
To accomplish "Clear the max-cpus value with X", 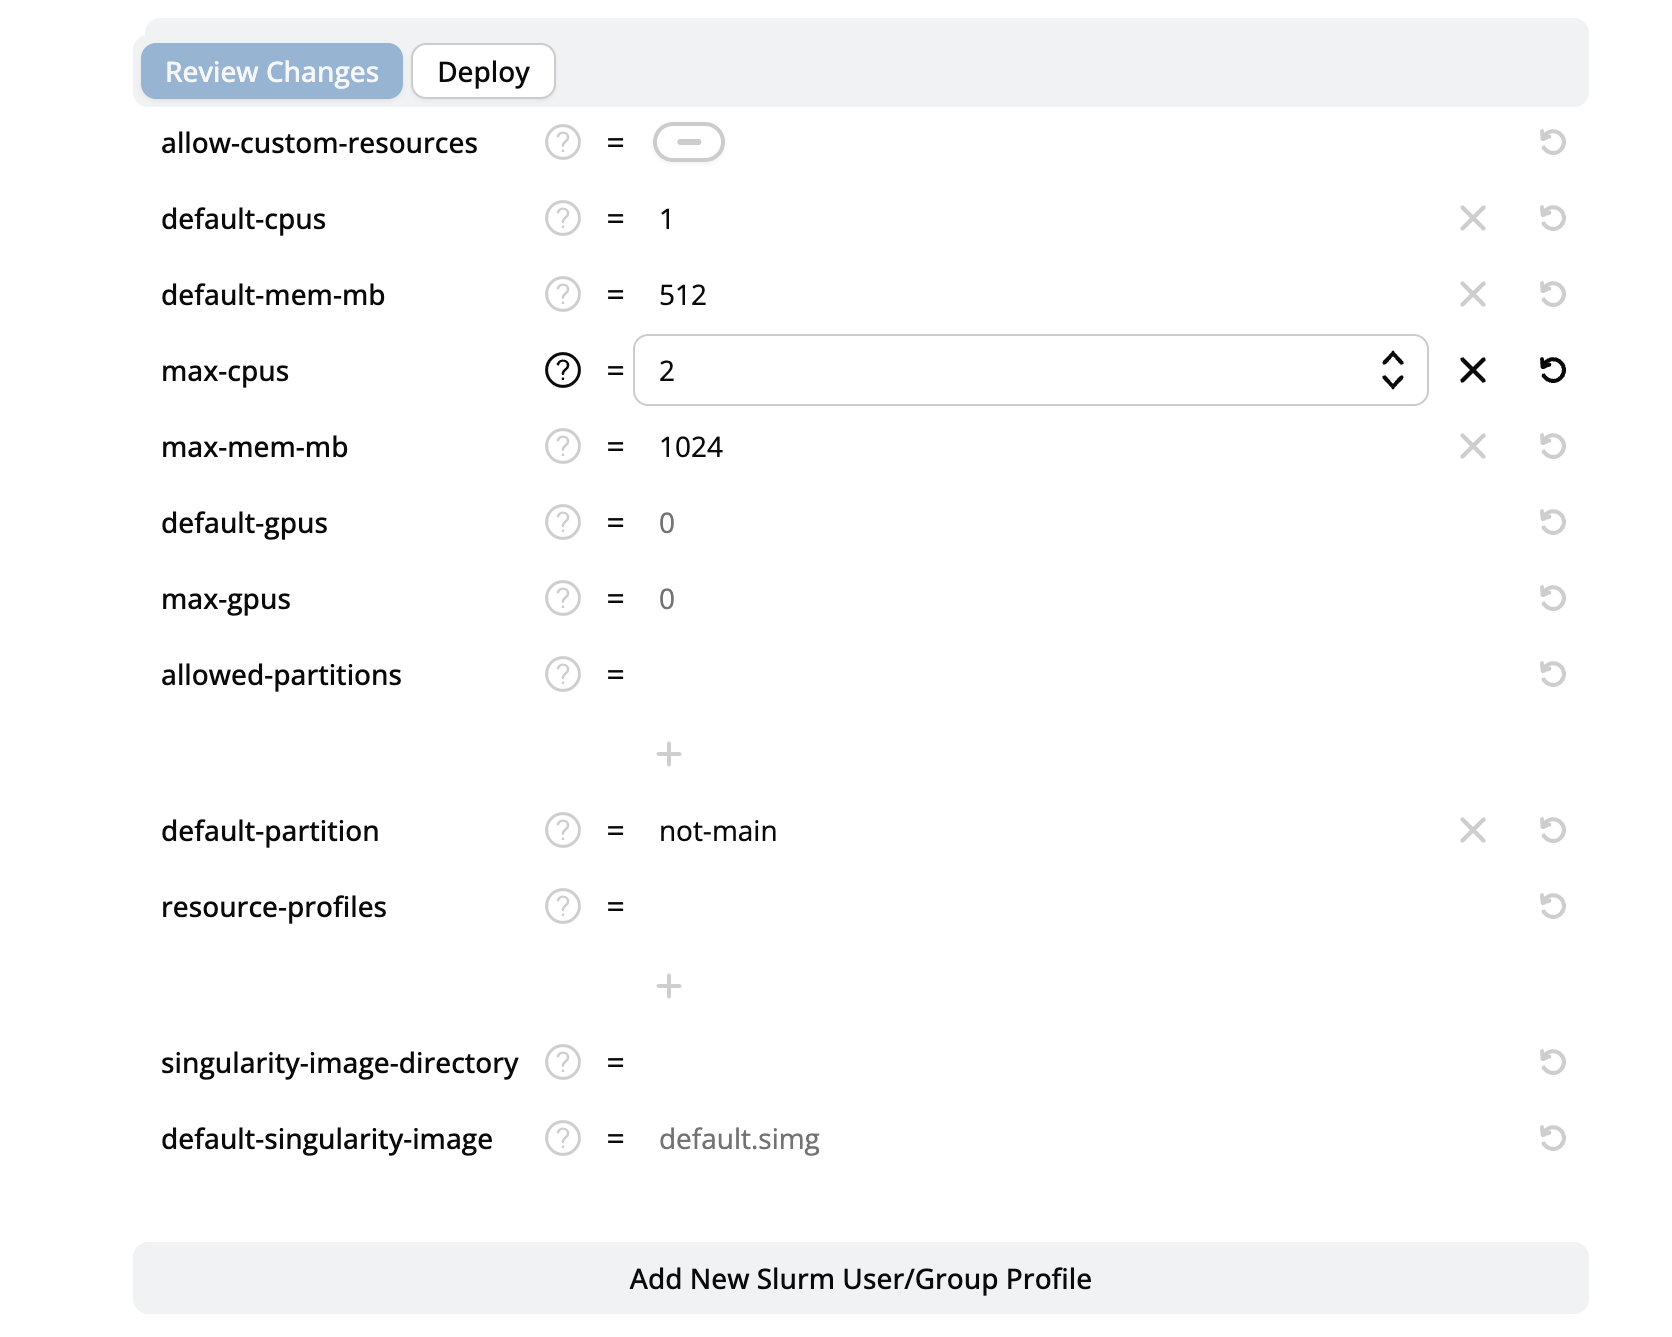I will coord(1472,371).
